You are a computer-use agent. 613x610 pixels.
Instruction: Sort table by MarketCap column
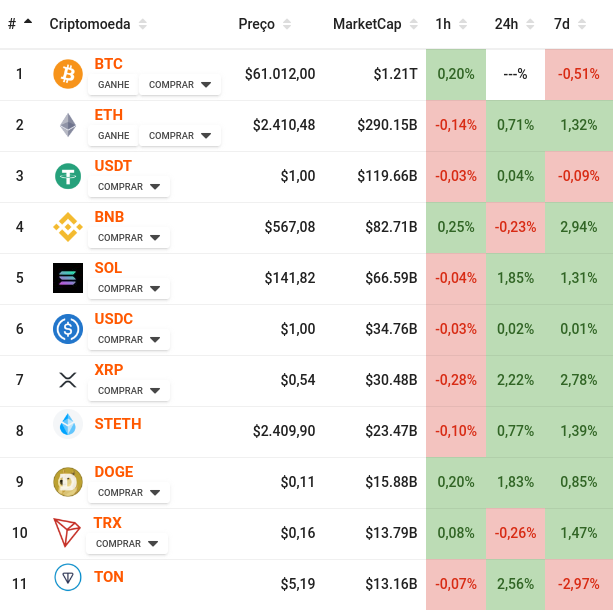tap(374, 24)
